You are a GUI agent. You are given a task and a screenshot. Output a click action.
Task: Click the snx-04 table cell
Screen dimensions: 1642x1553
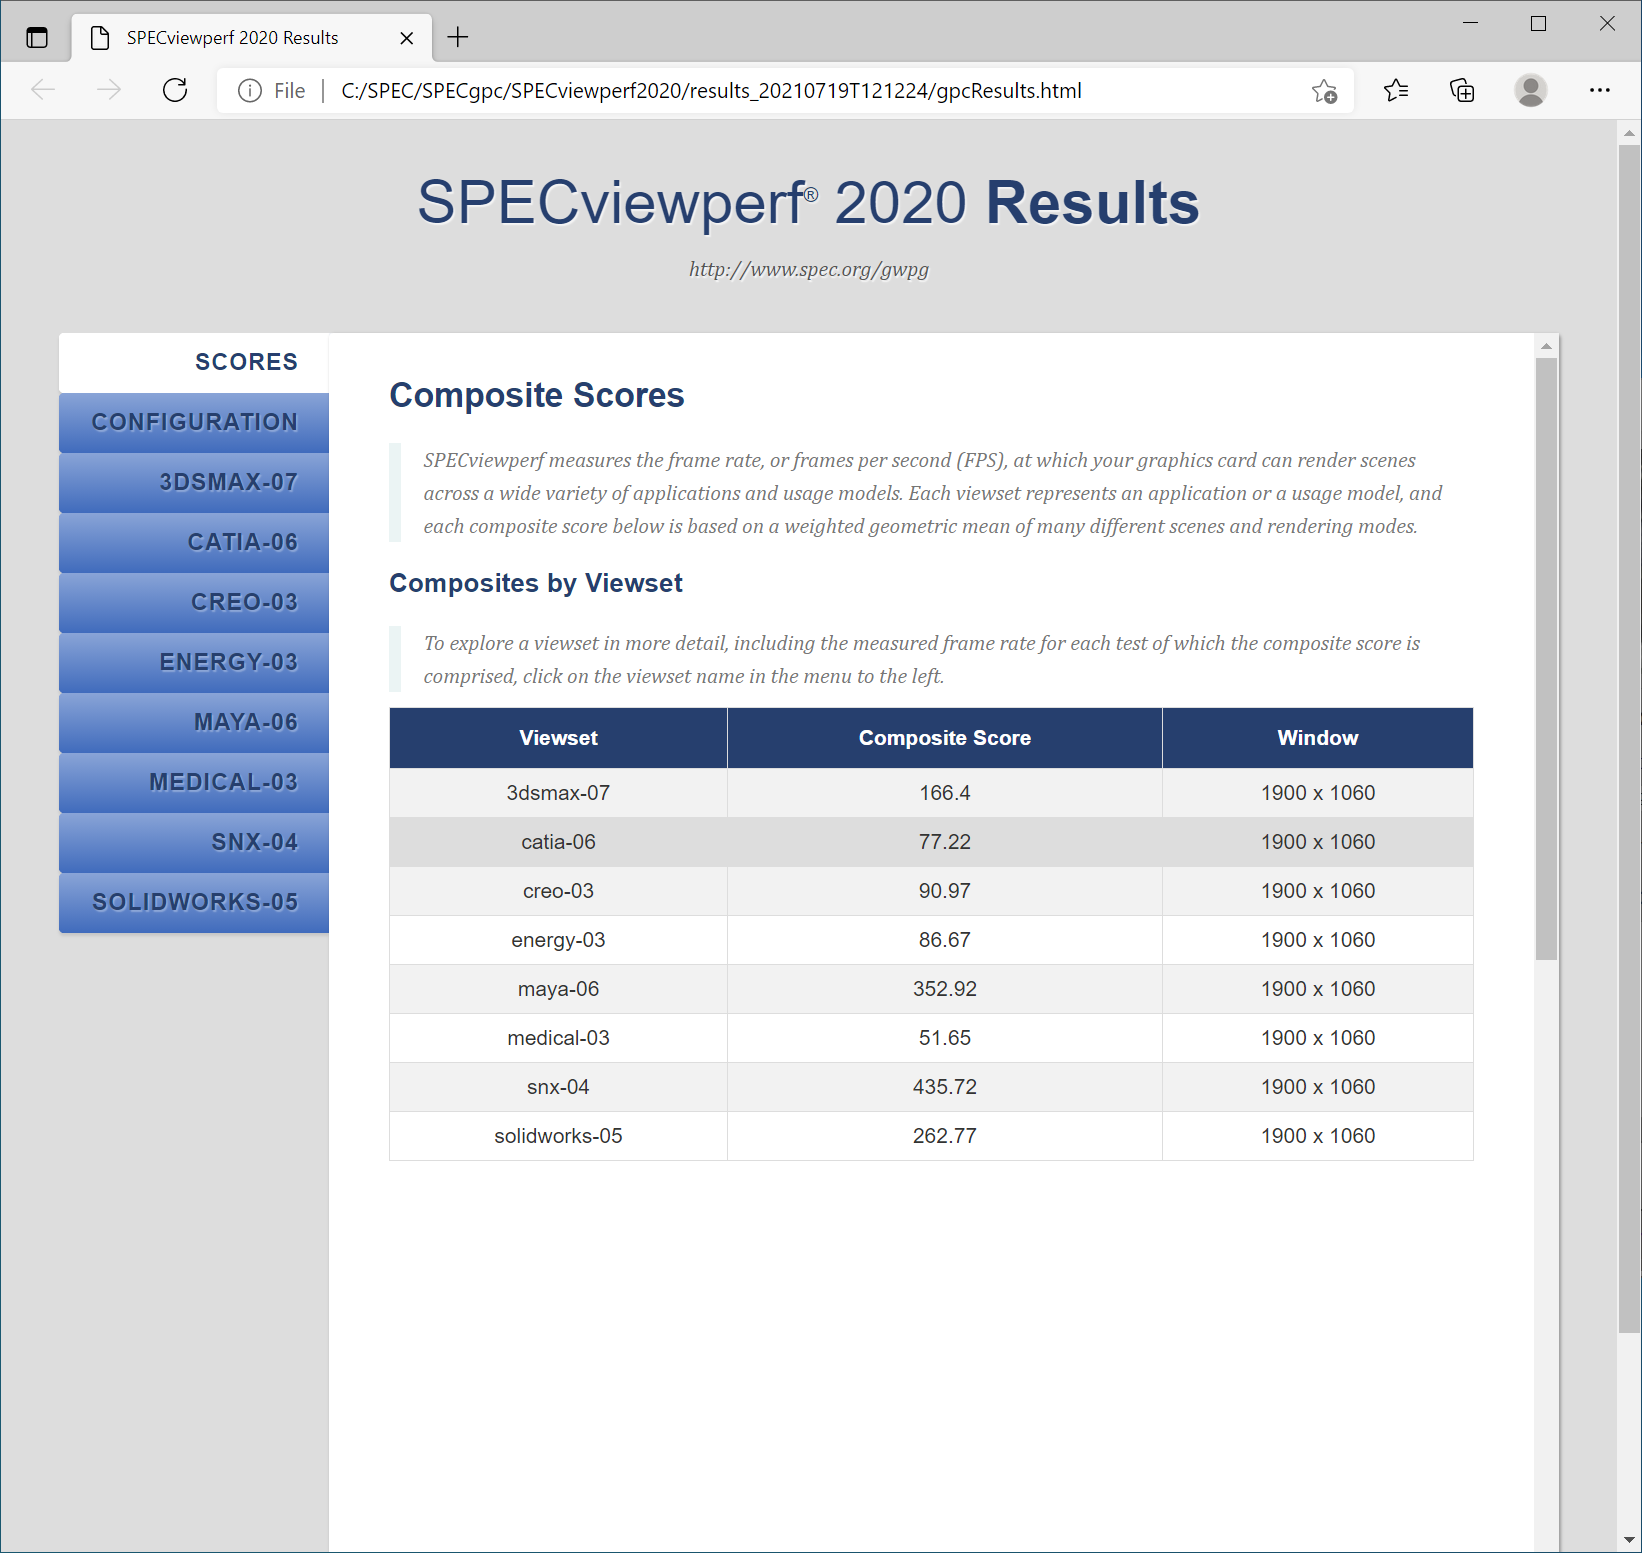[x=558, y=1087]
